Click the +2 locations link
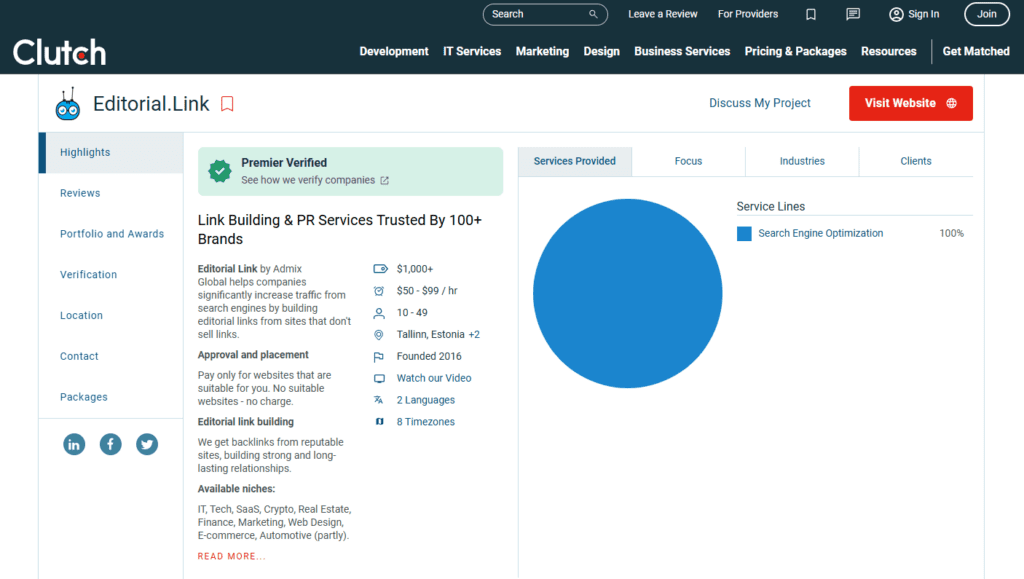This screenshot has height=579, width=1024. (x=474, y=334)
